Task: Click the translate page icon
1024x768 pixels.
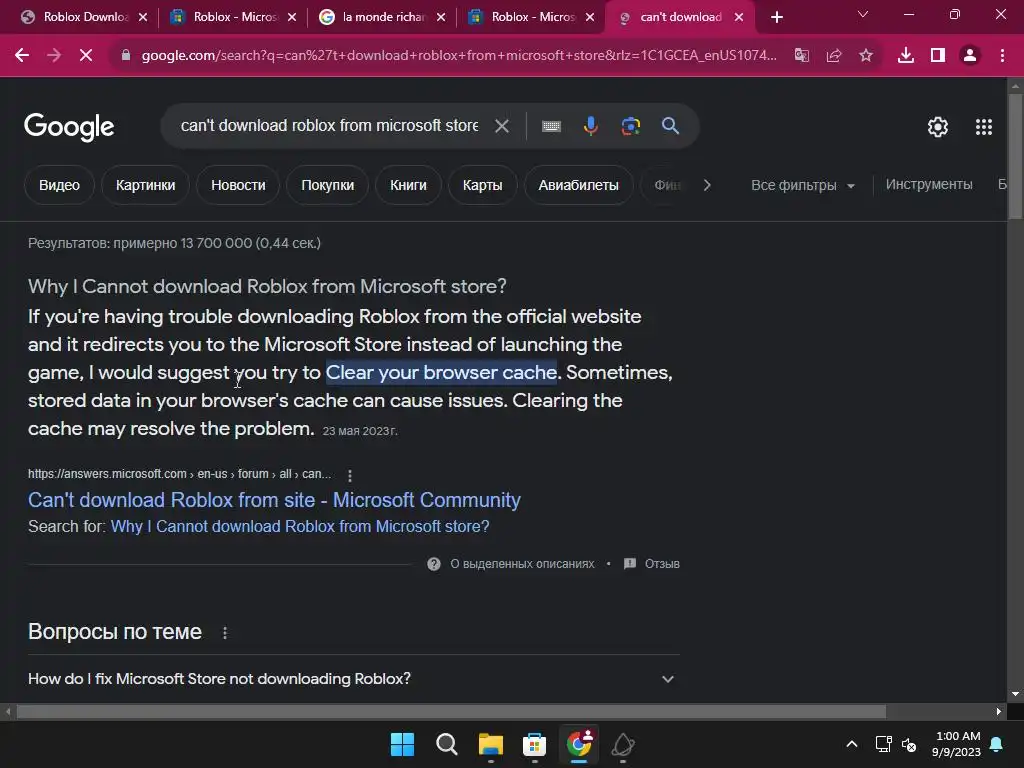Action: (801, 56)
